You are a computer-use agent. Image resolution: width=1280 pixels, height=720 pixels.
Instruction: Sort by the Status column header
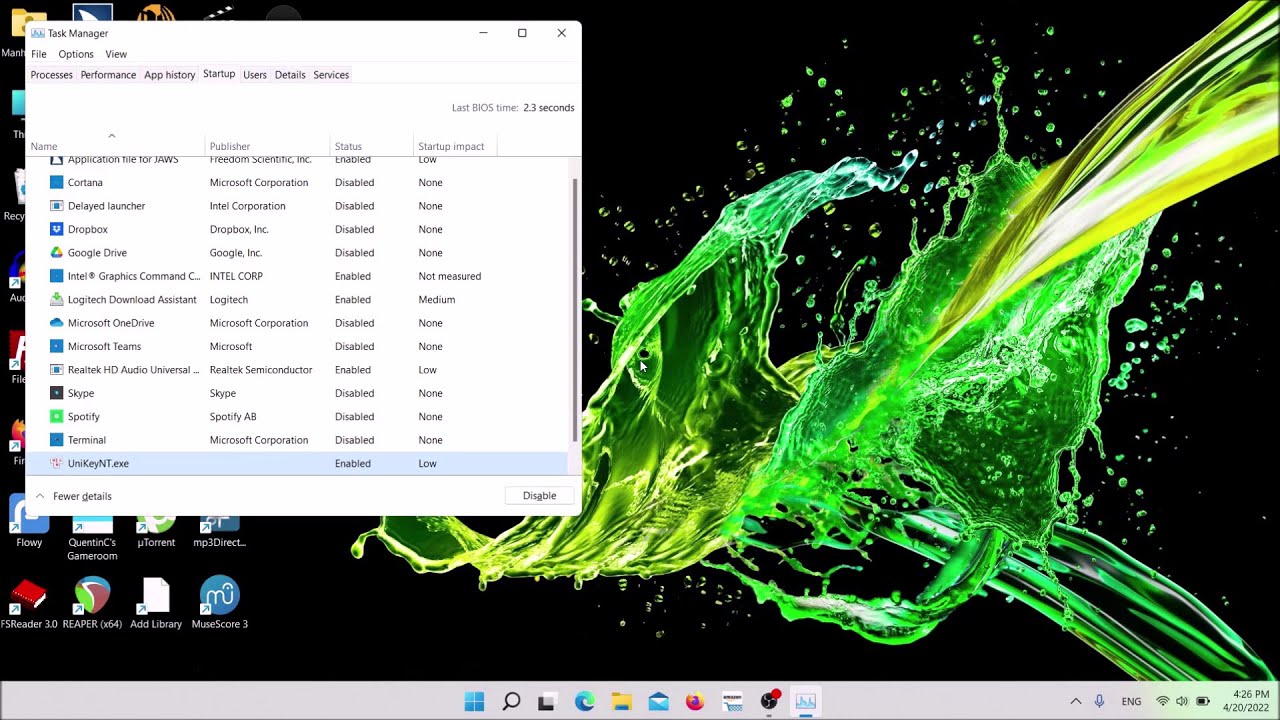point(372,146)
